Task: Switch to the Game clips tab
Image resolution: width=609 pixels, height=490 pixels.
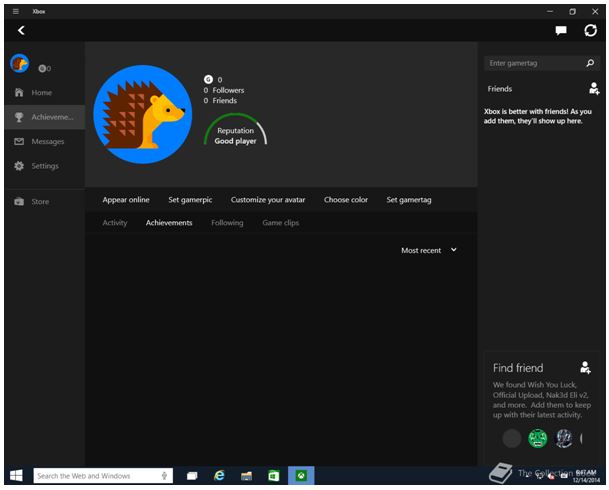Action: [280, 222]
